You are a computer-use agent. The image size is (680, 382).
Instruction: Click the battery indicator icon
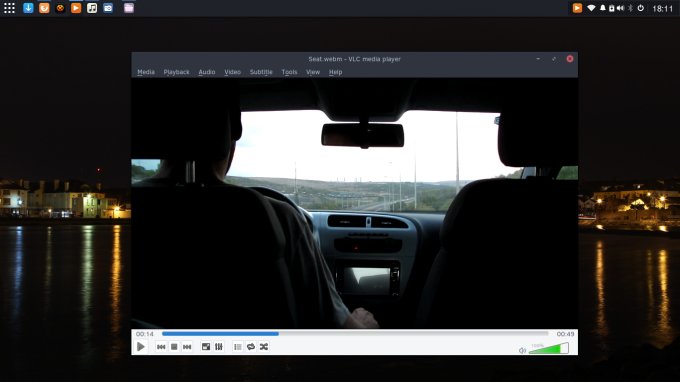(611, 8)
